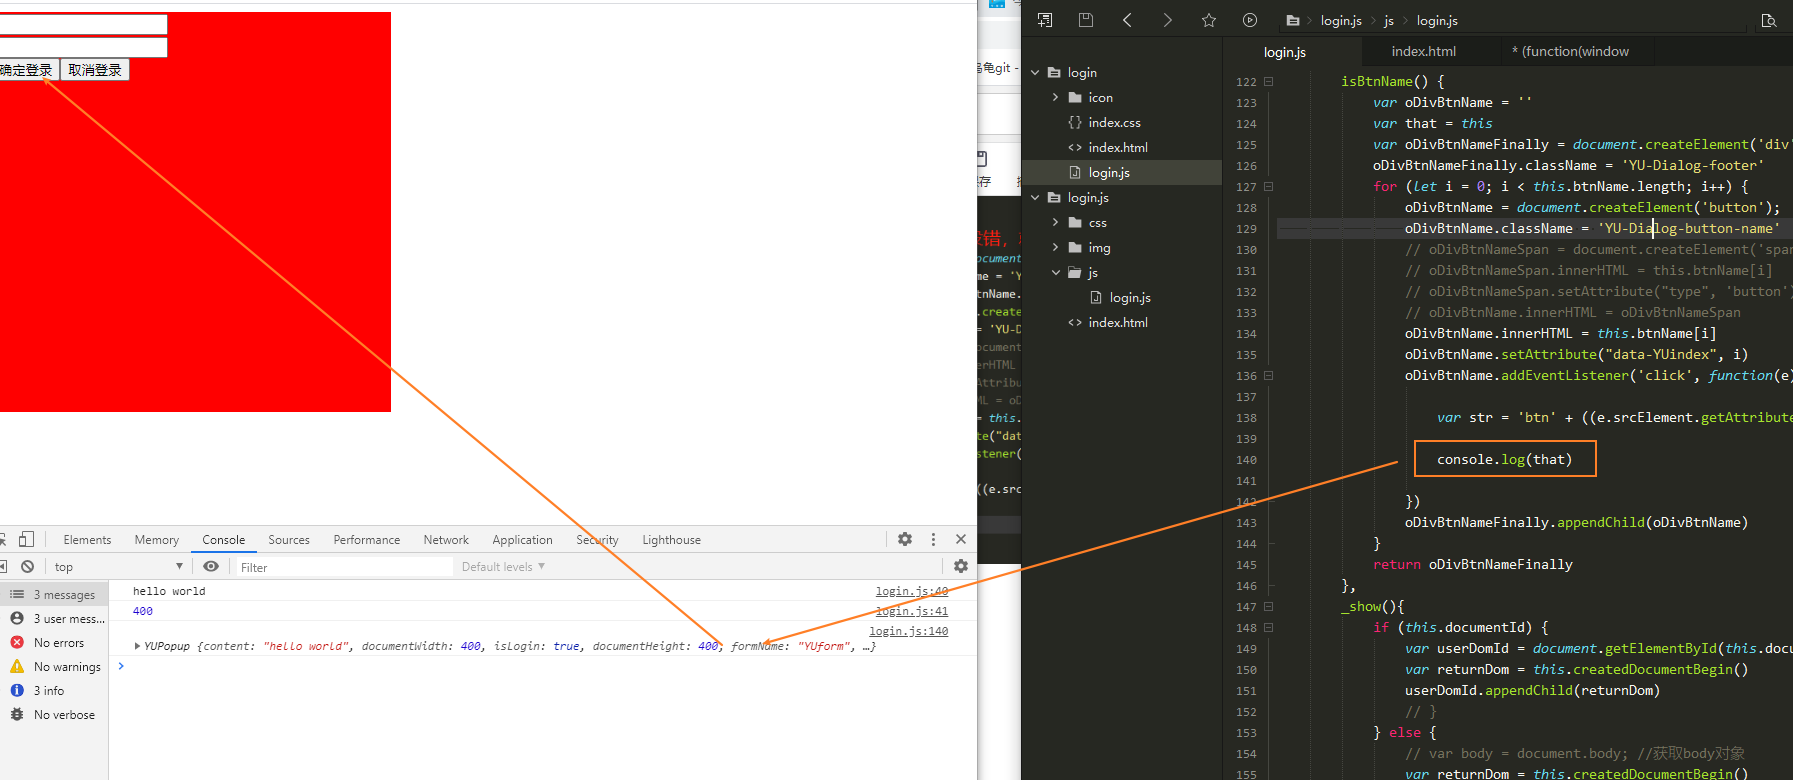
Task: Switch to the Application tab
Action: [522, 539]
